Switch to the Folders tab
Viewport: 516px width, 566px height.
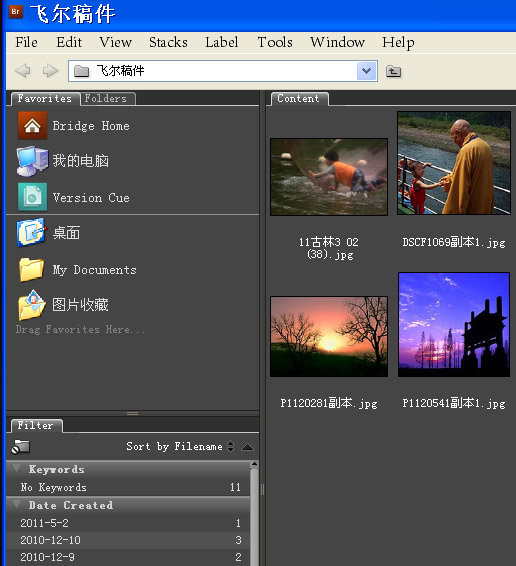tap(107, 99)
